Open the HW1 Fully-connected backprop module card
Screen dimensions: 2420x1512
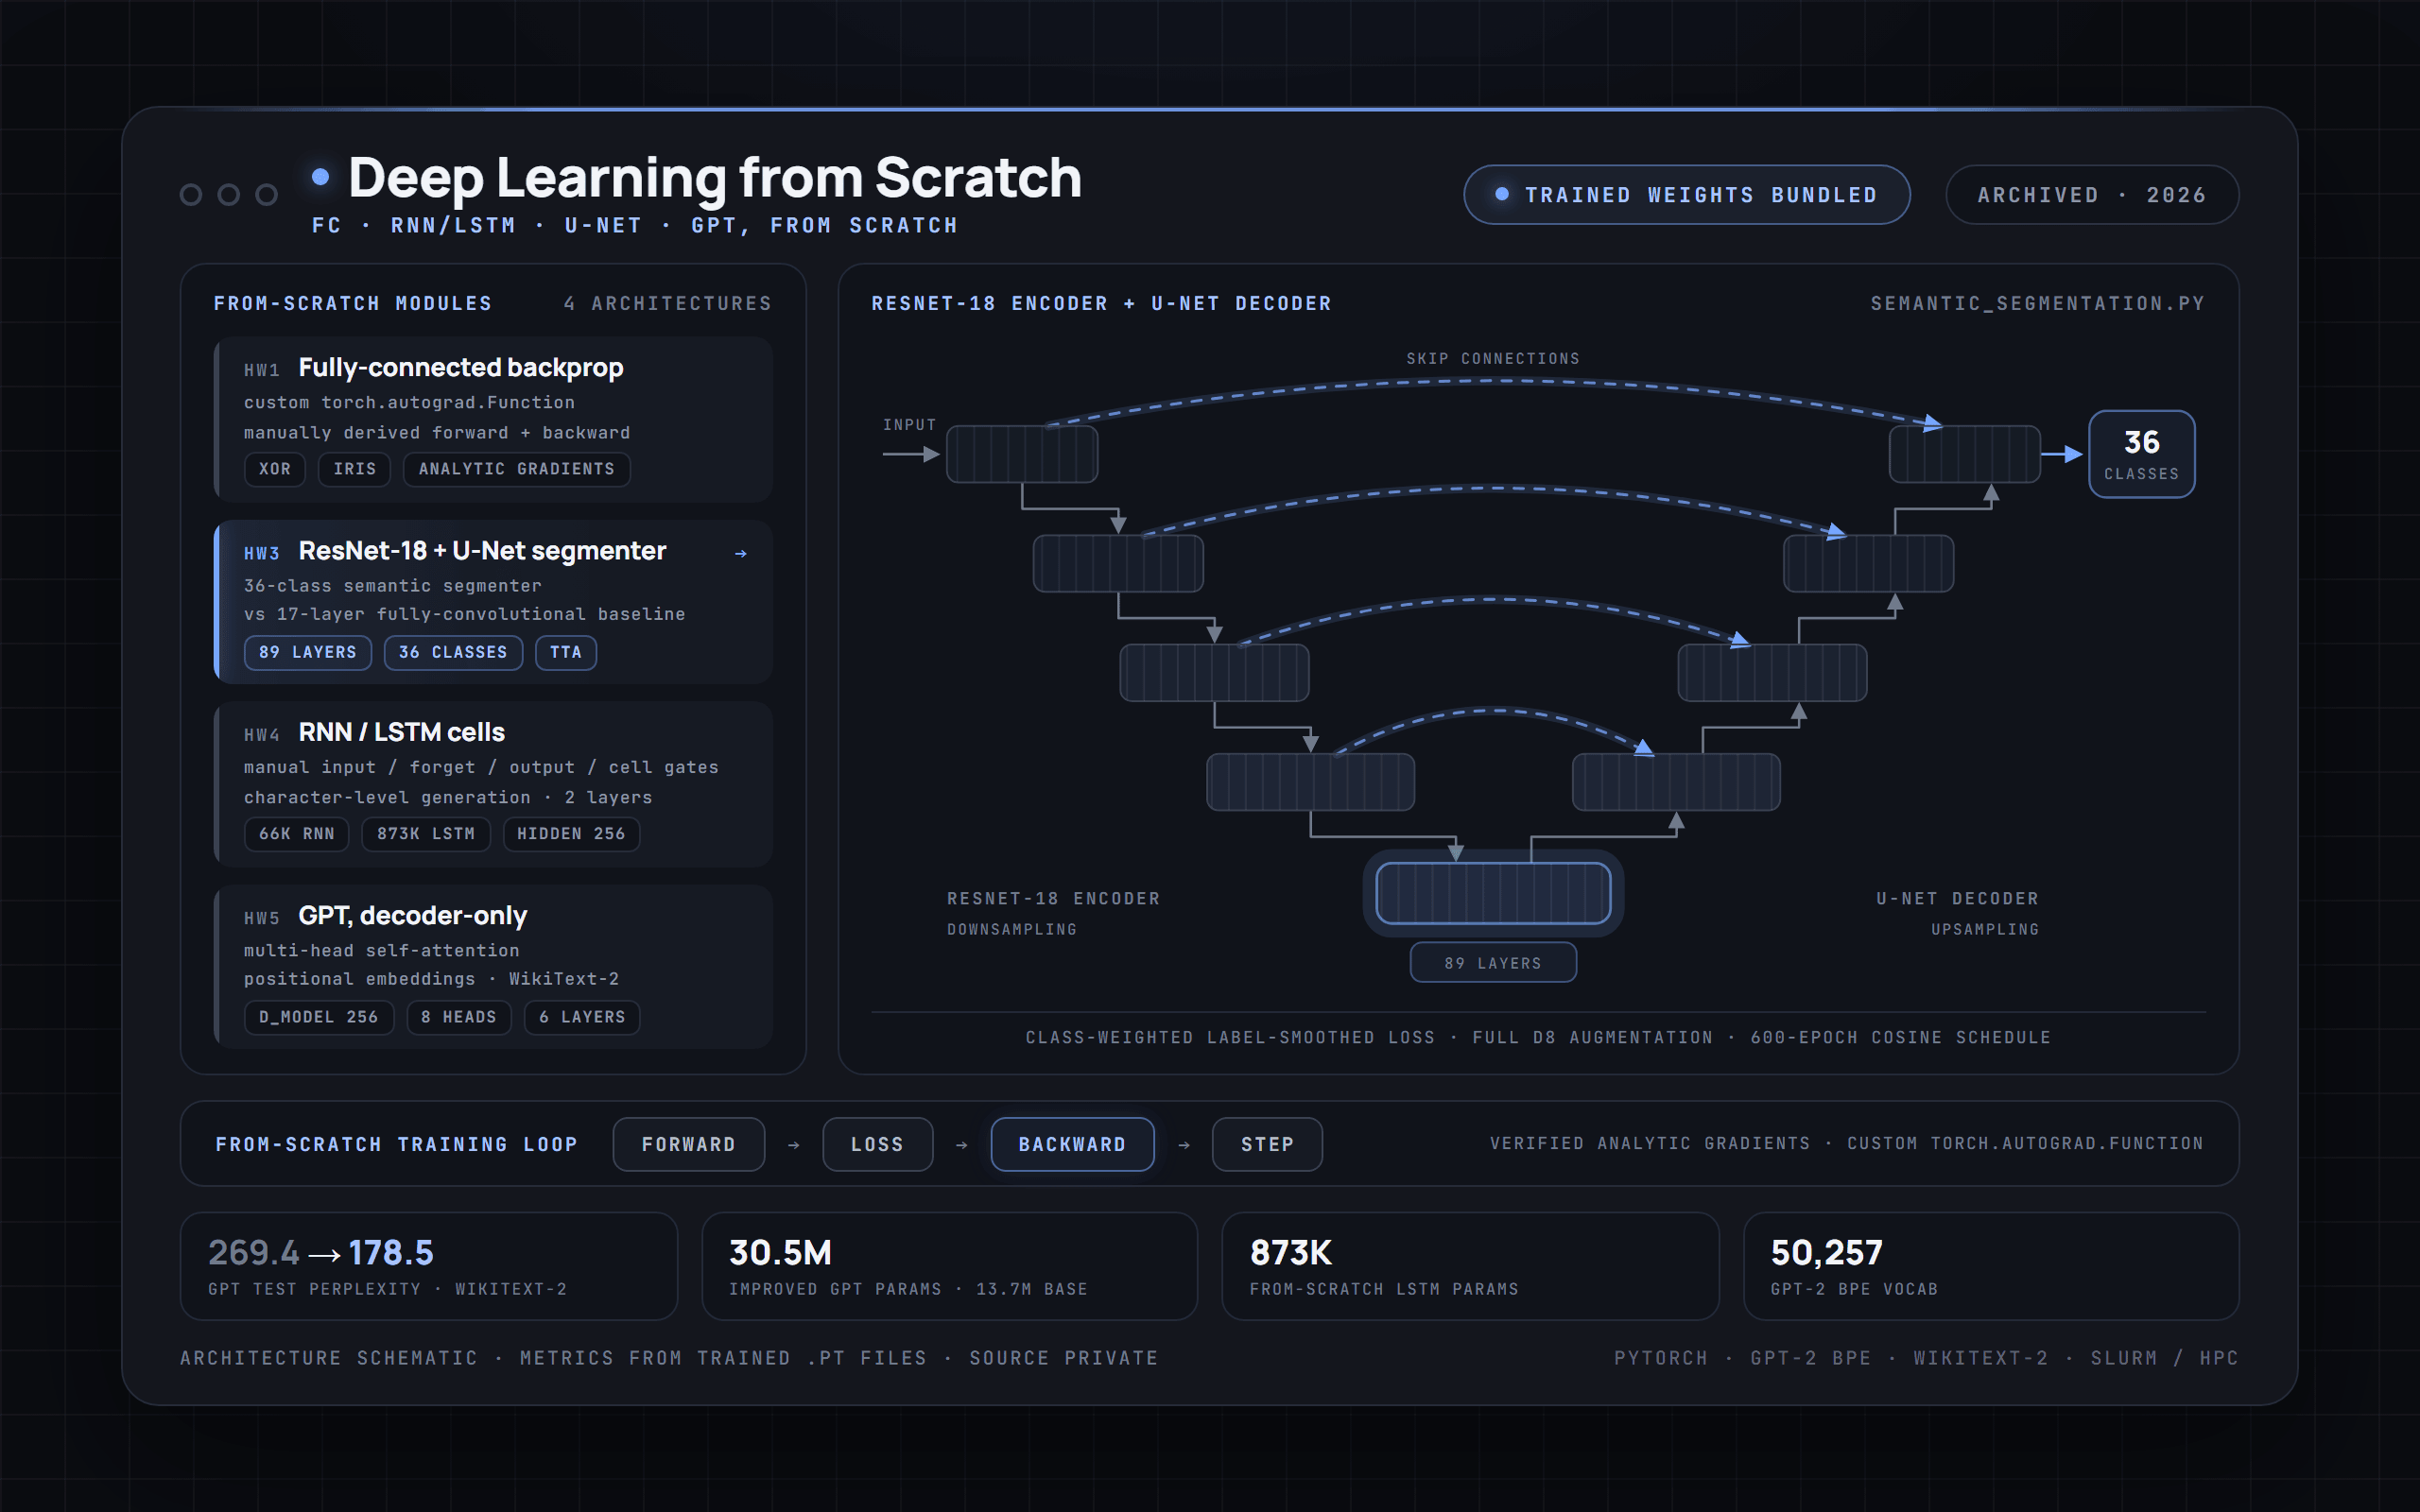[493, 419]
